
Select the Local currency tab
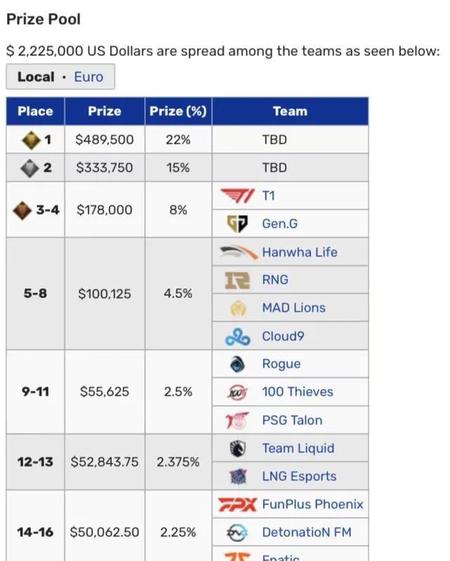36,77
